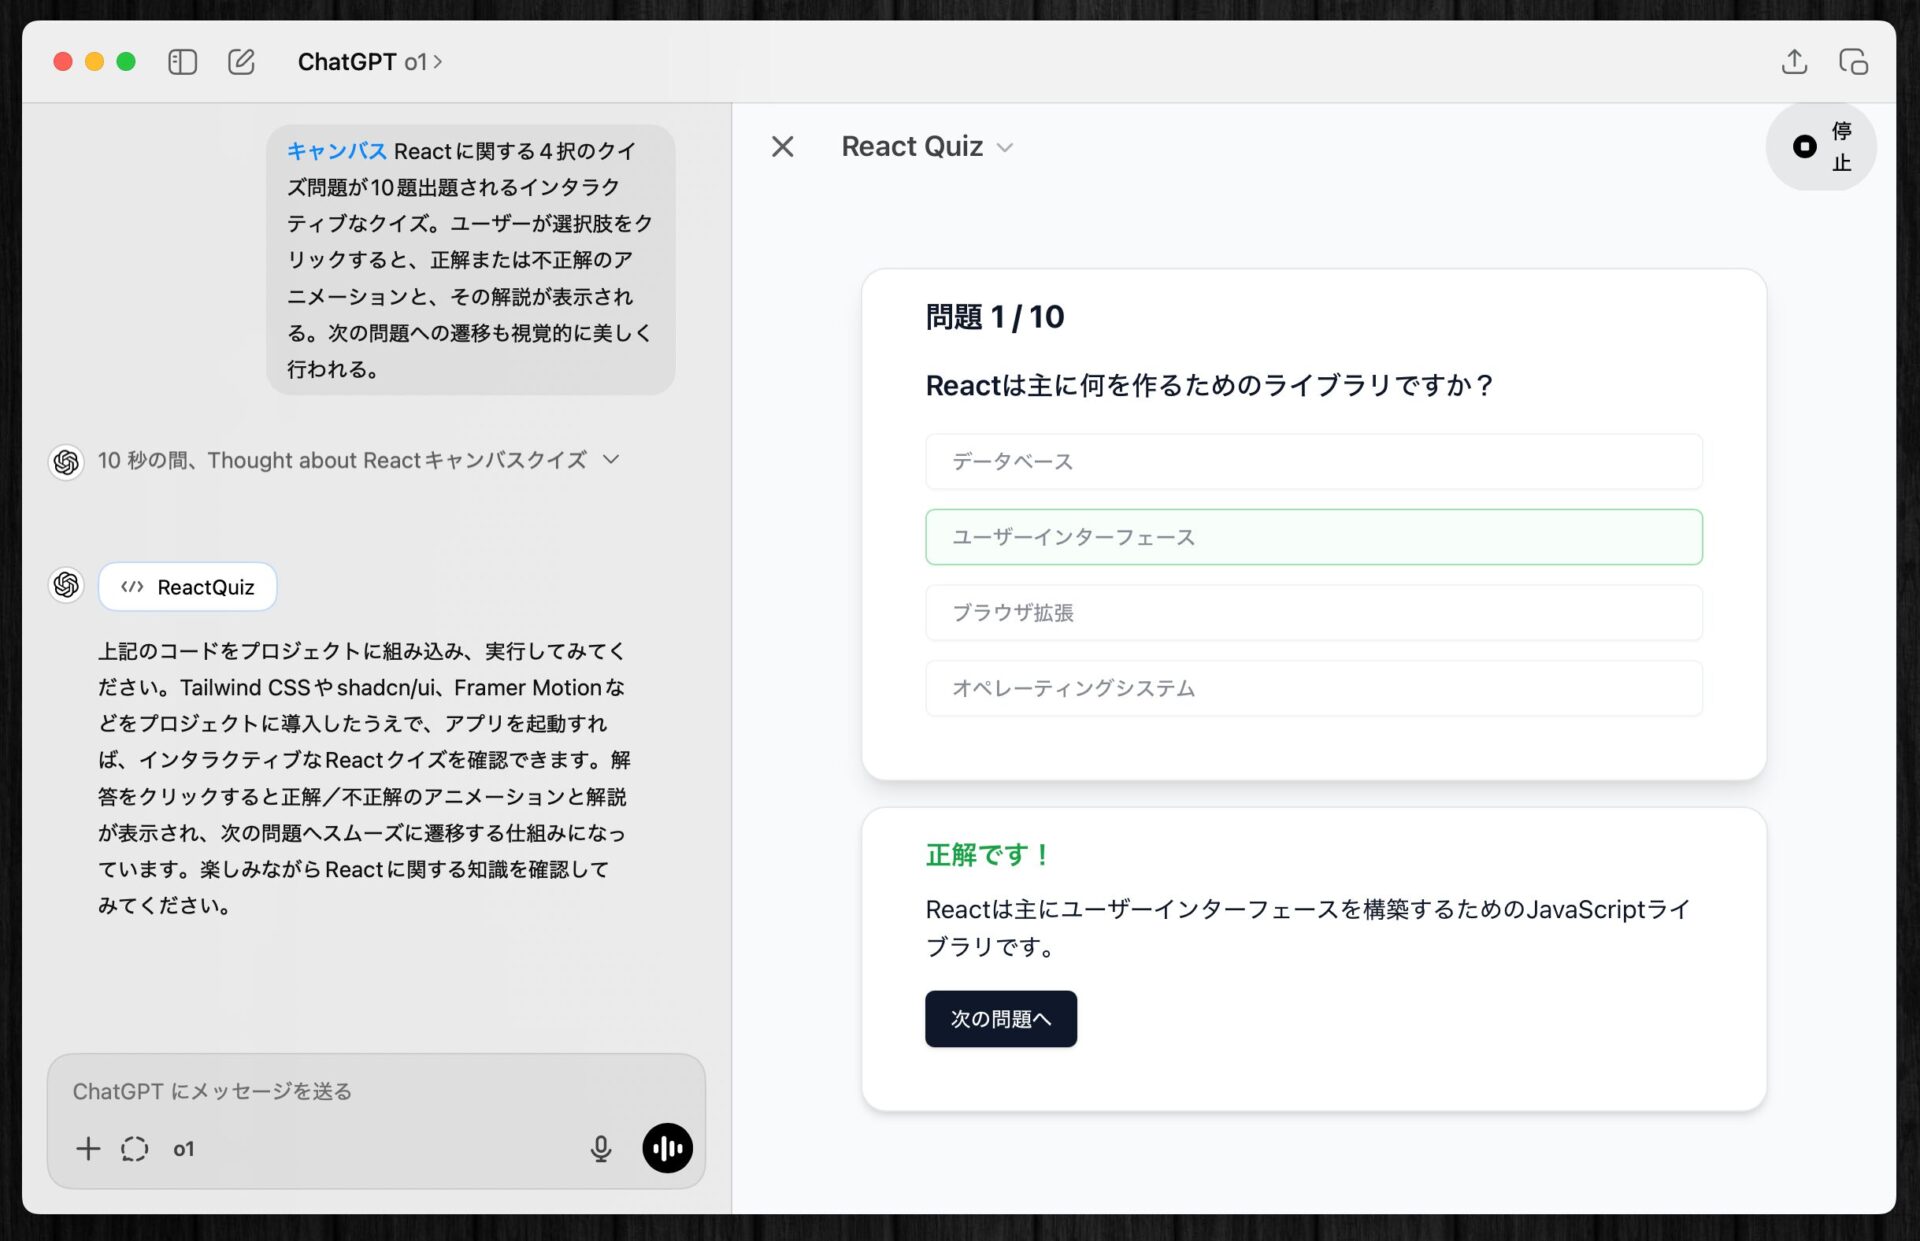Click the ユーザーインターフェース answer option
Viewport: 1920px width, 1241px height.
[1313, 537]
